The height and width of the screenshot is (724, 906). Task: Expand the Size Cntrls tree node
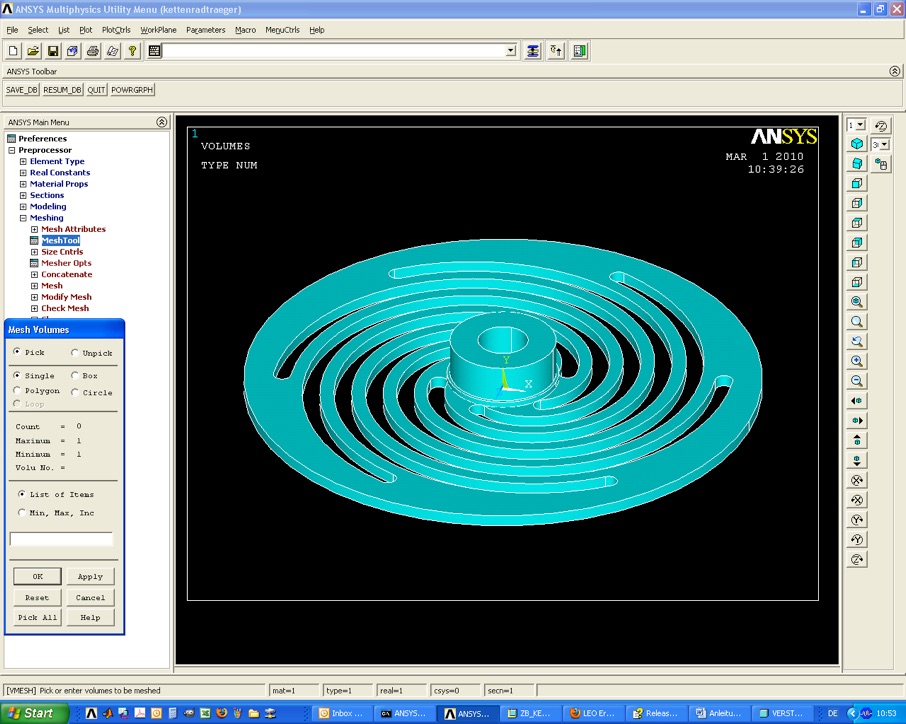[34, 252]
